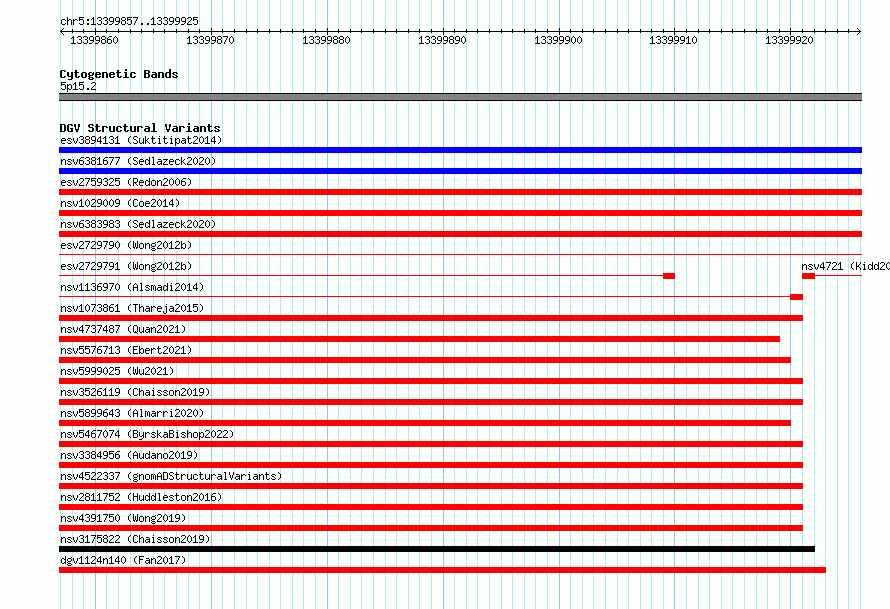Screen dimensions: 890x609
Task: Click ruler position 13399920
Action: point(789,40)
